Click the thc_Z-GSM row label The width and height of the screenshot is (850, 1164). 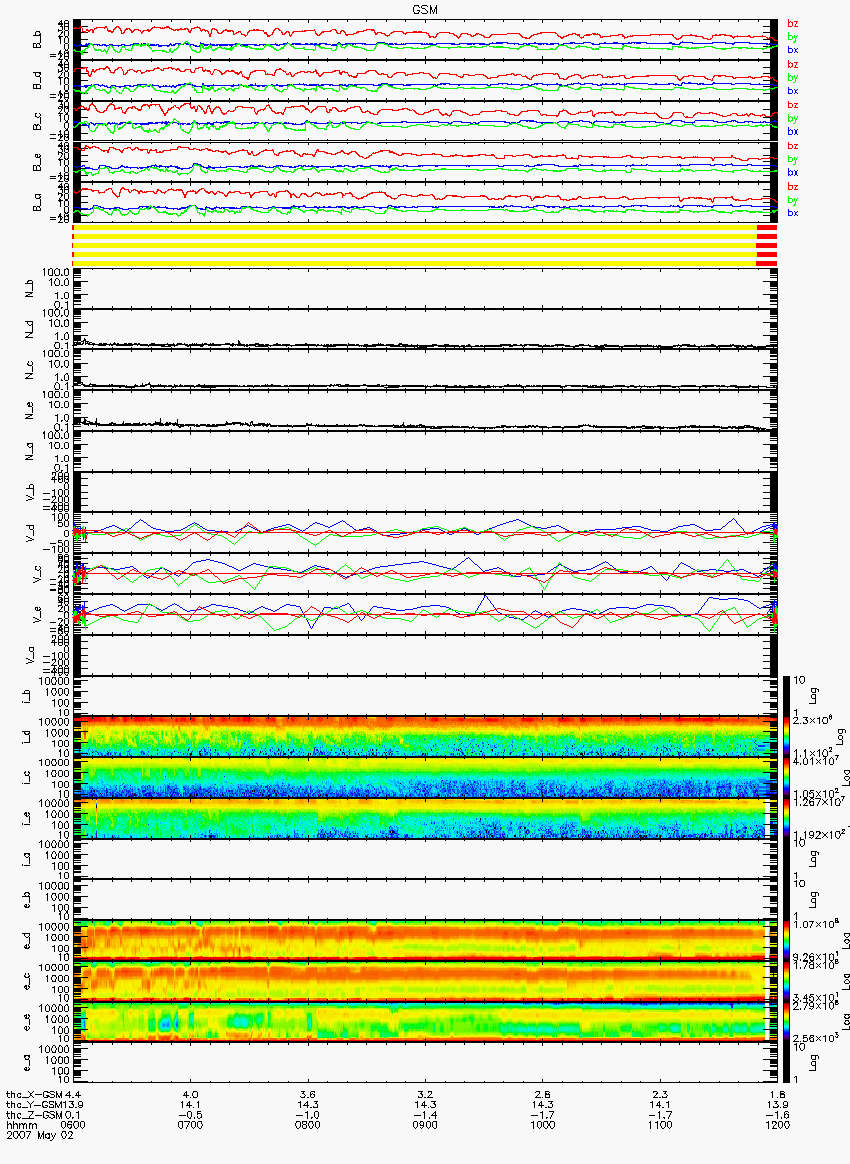[34, 1115]
